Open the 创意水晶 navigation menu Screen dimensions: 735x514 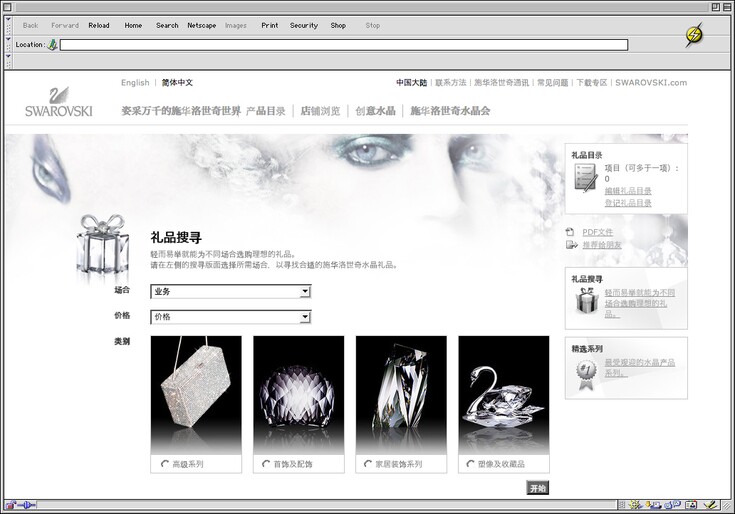coord(375,111)
